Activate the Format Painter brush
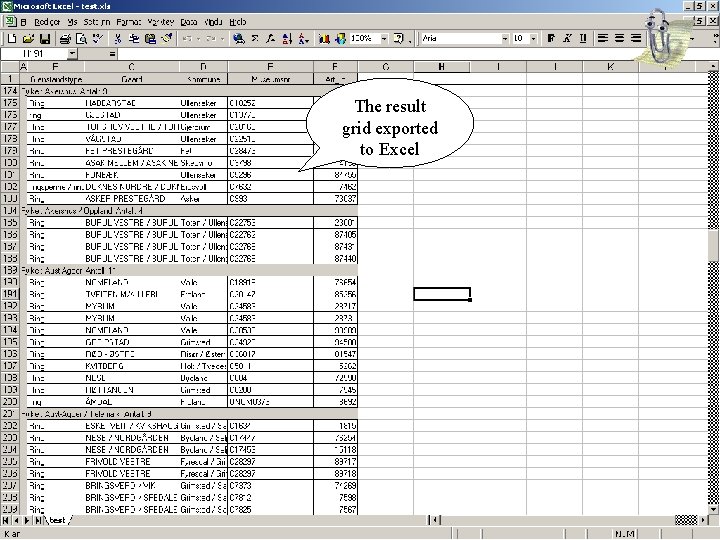This screenshot has width=720, height=540. [x=167, y=39]
